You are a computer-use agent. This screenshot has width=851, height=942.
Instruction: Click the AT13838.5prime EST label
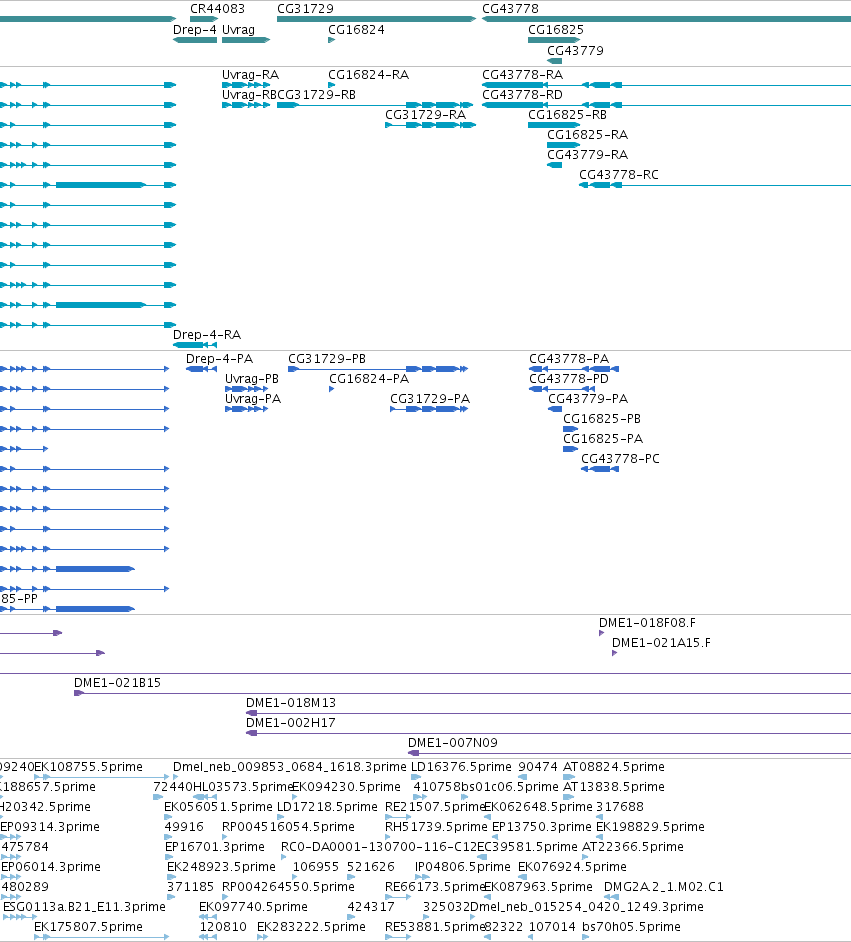tap(614, 786)
